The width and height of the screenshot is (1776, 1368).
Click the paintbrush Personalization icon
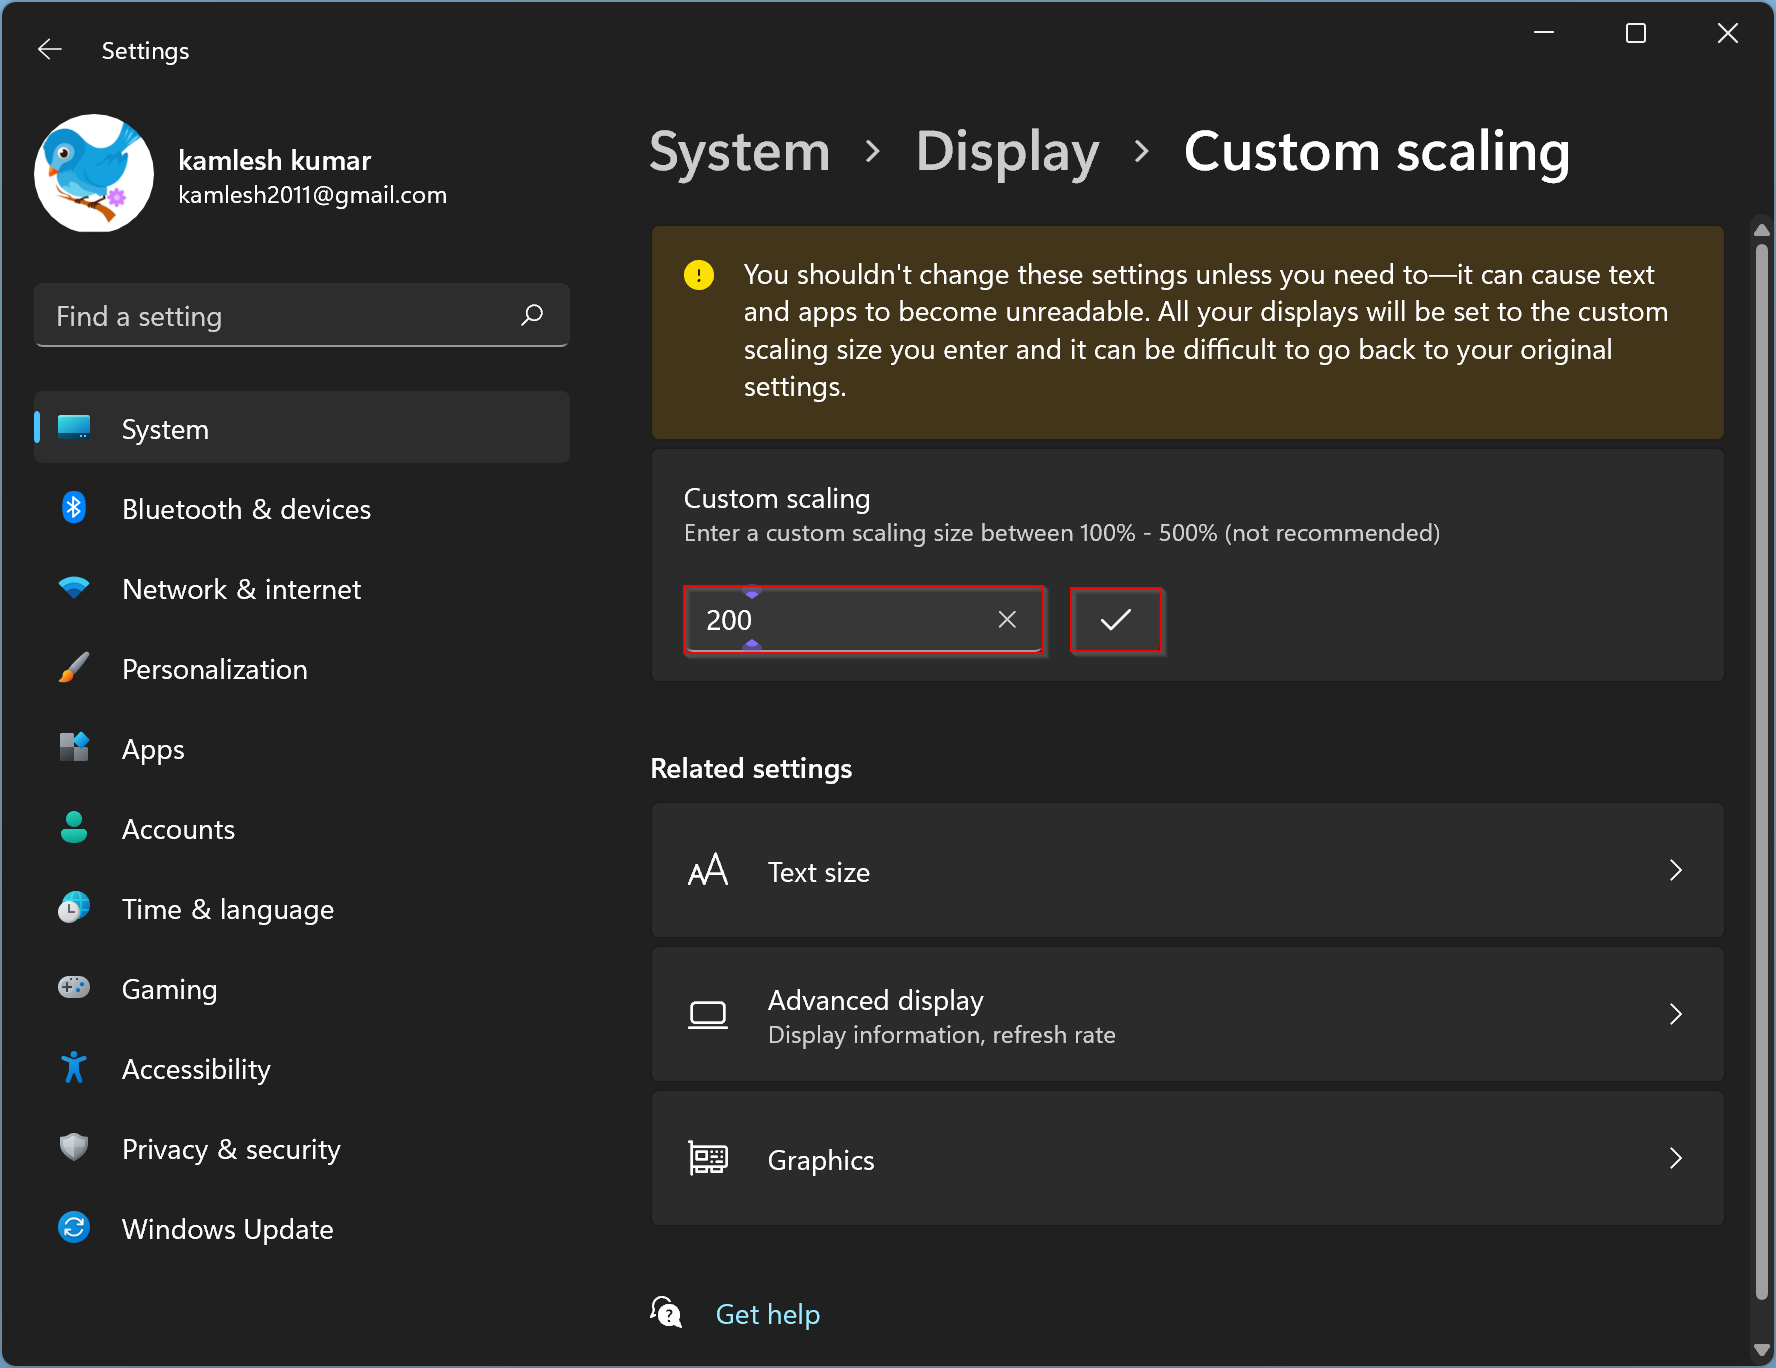click(x=74, y=668)
